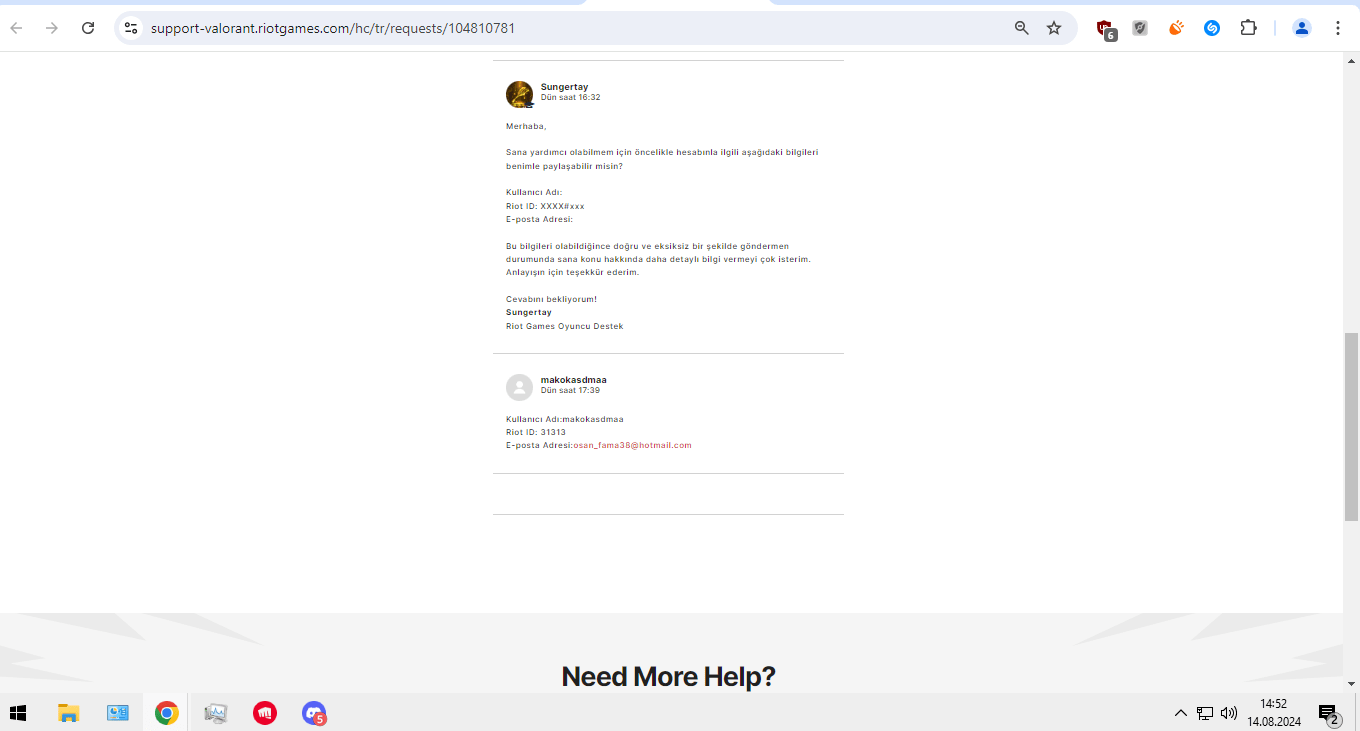
Task: Open the volume speaker tray icon
Action: point(1229,713)
